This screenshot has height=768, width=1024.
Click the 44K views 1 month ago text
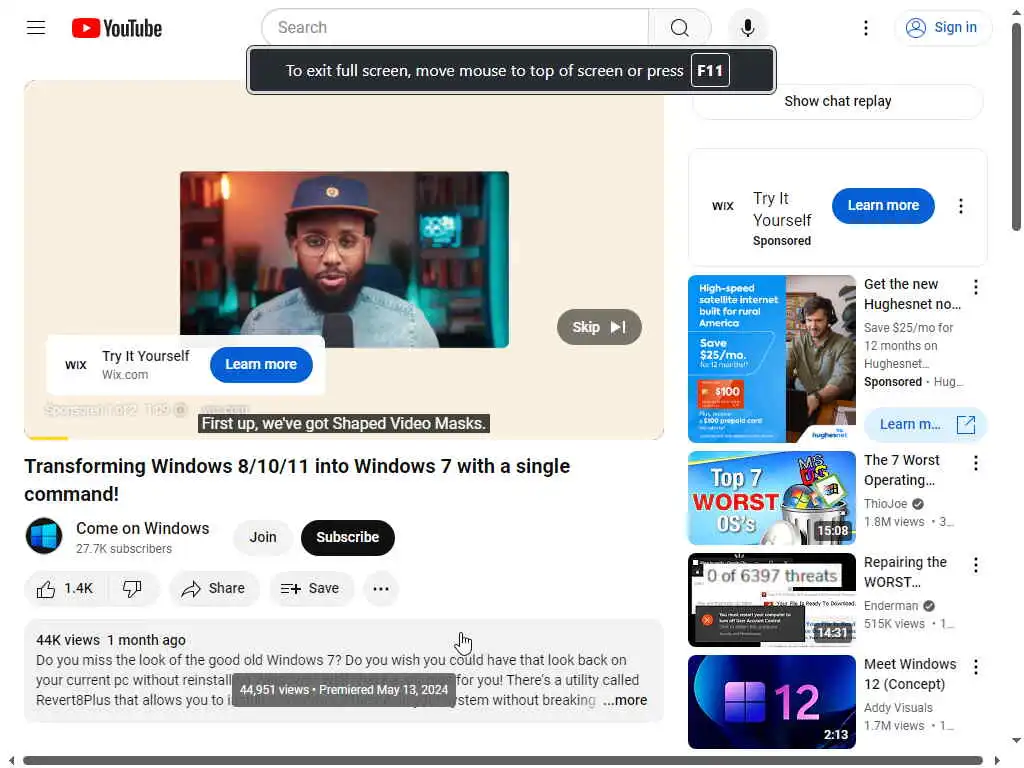(x=111, y=641)
